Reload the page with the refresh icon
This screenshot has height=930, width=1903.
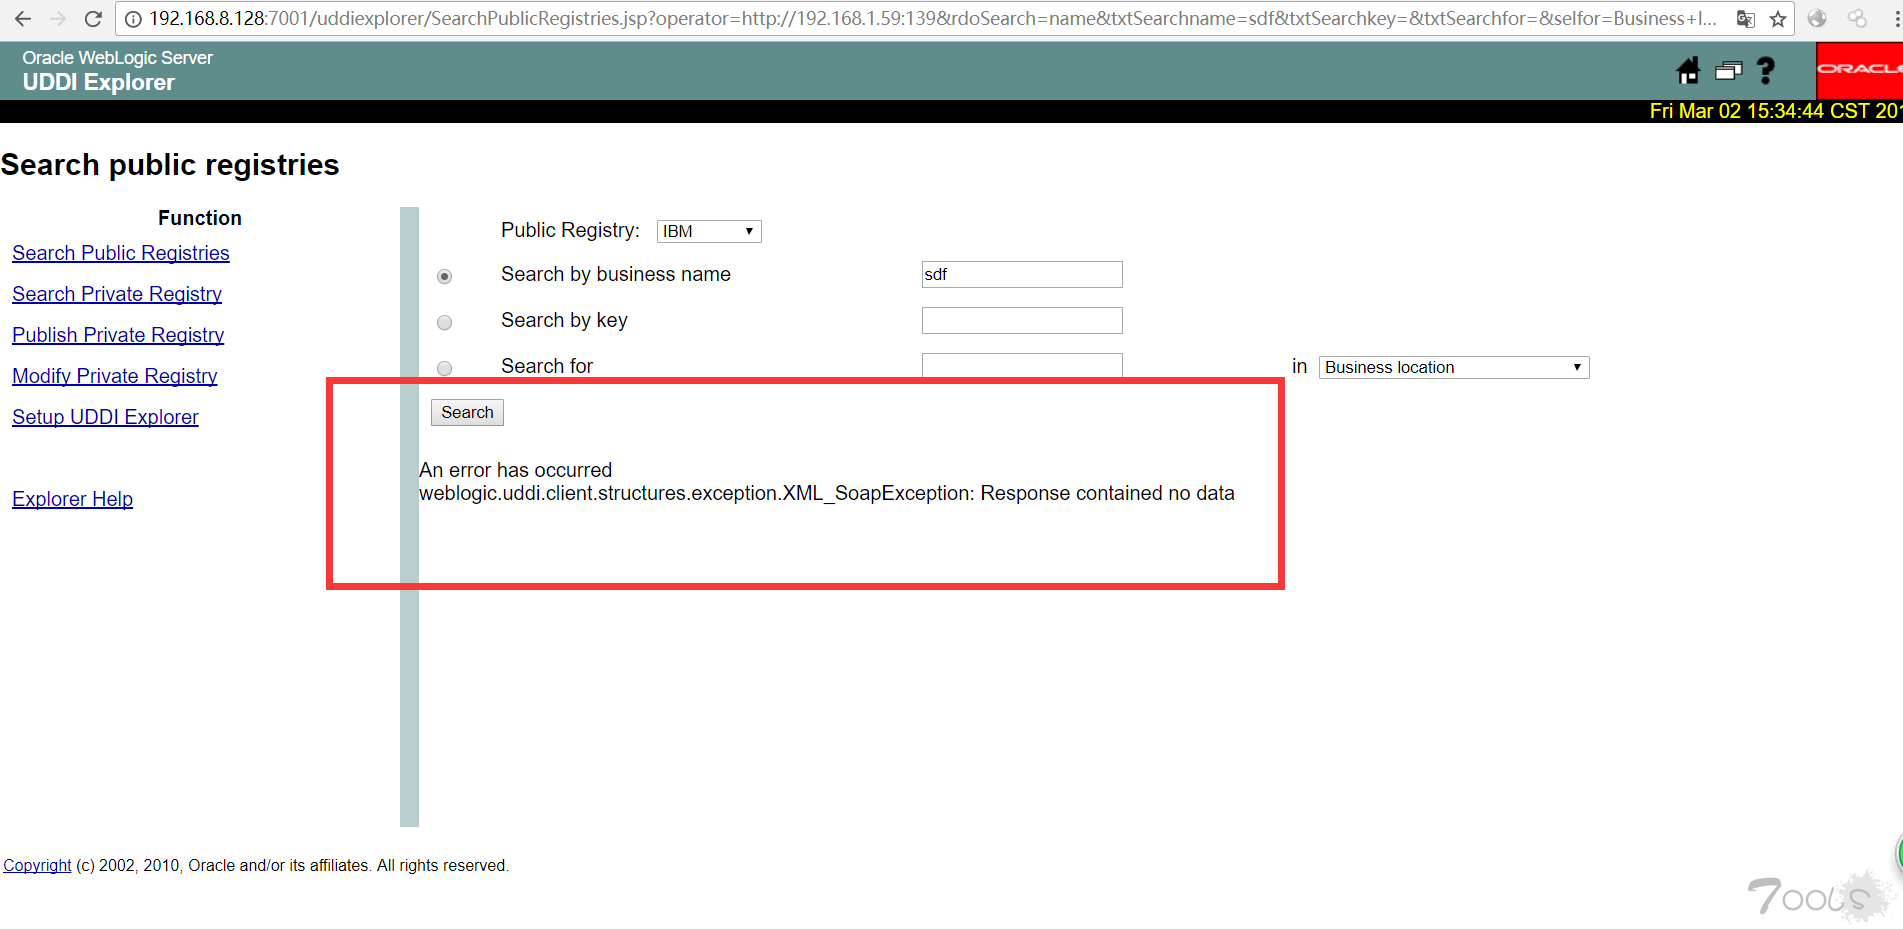click(93, 19)
